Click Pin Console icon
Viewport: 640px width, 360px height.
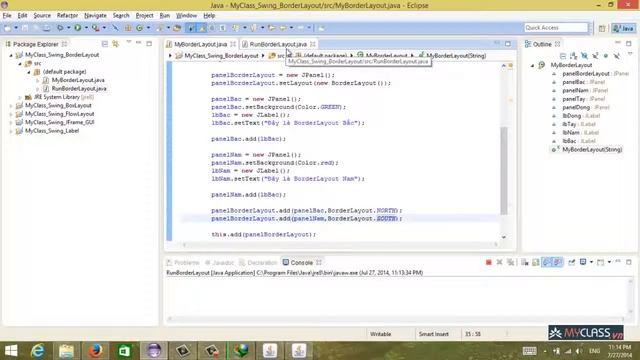point(571,262)
